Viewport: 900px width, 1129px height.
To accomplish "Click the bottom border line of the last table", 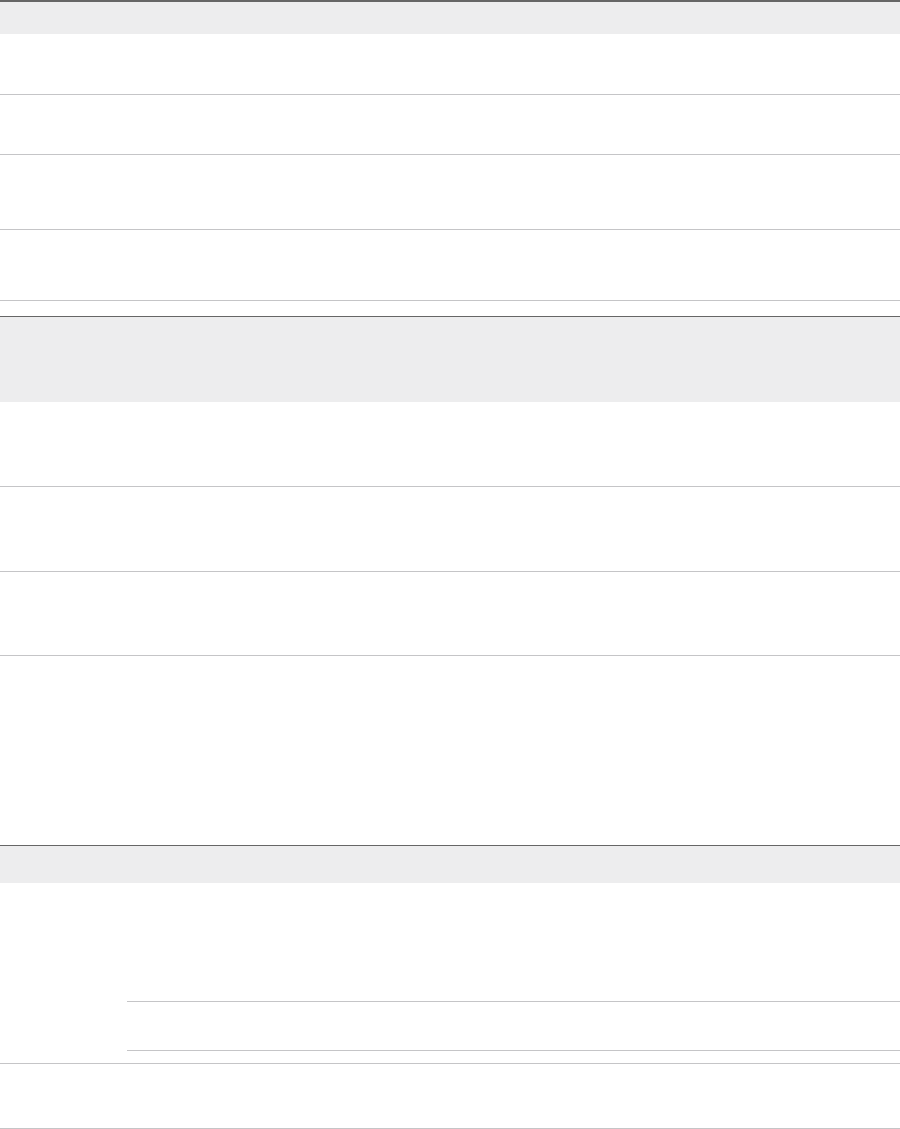I will tap(450, 1128).
